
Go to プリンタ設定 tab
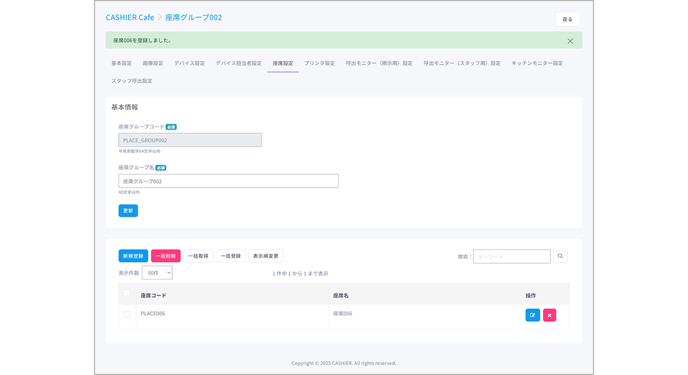click(319, 63)
